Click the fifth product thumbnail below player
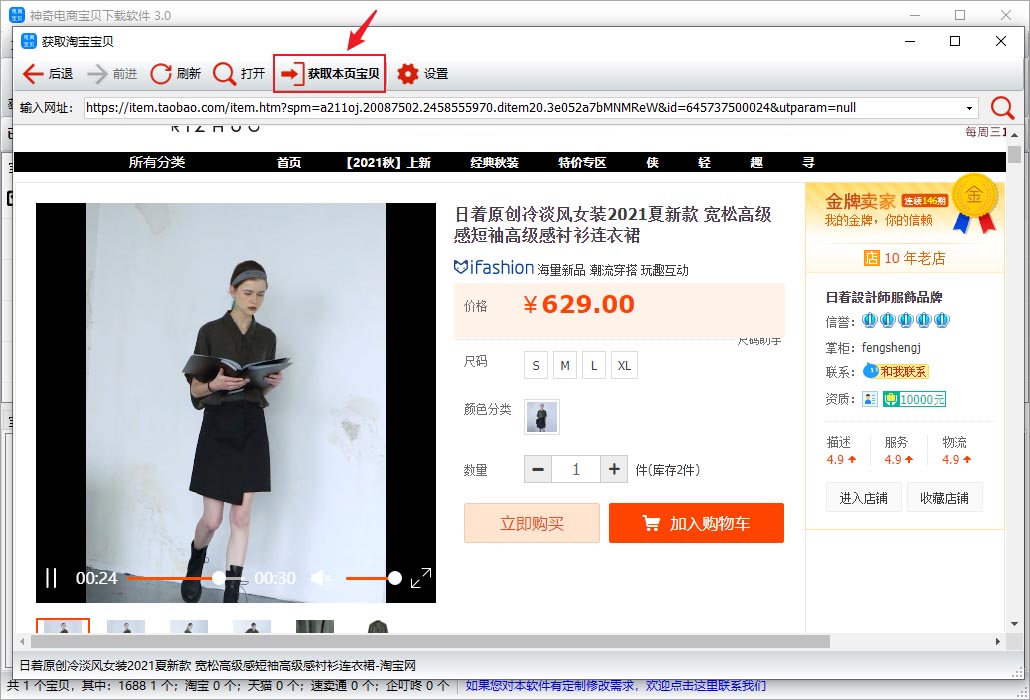The width and height of the screenshot is (1030, 700). pyautogui.click(x=315, y=626)
